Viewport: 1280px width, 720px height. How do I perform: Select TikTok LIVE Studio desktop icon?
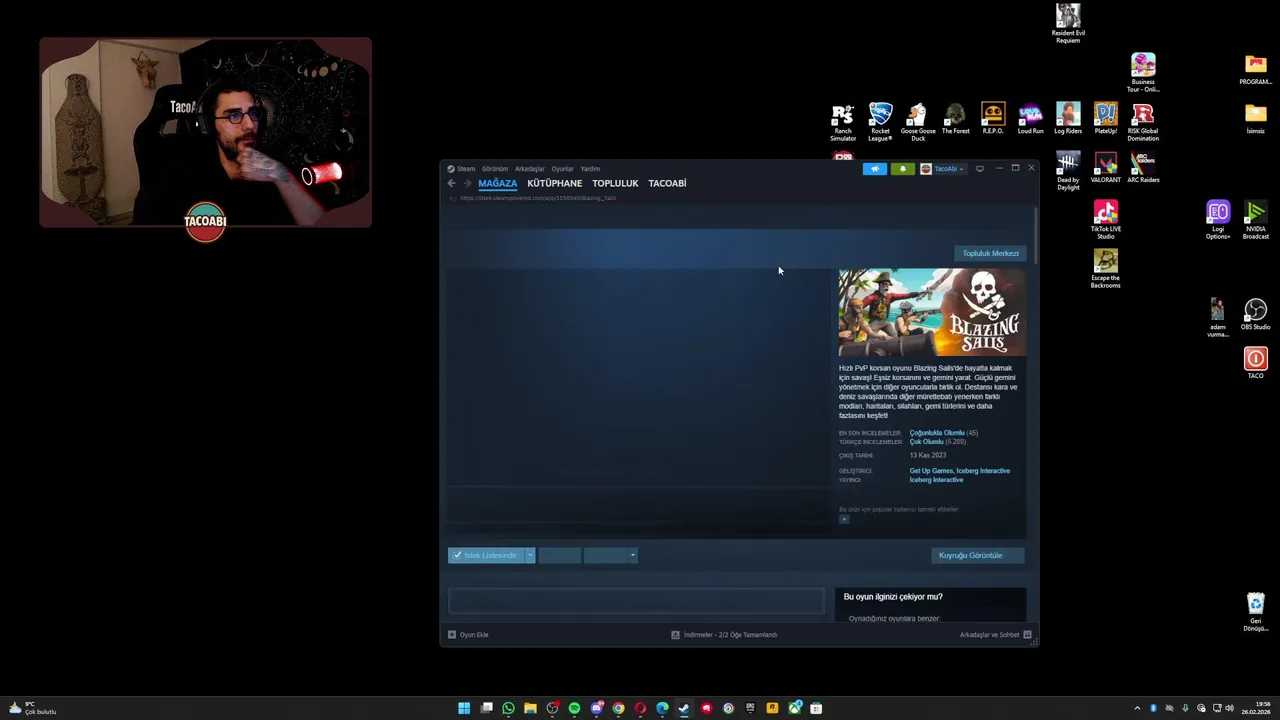pos(1105,220)
